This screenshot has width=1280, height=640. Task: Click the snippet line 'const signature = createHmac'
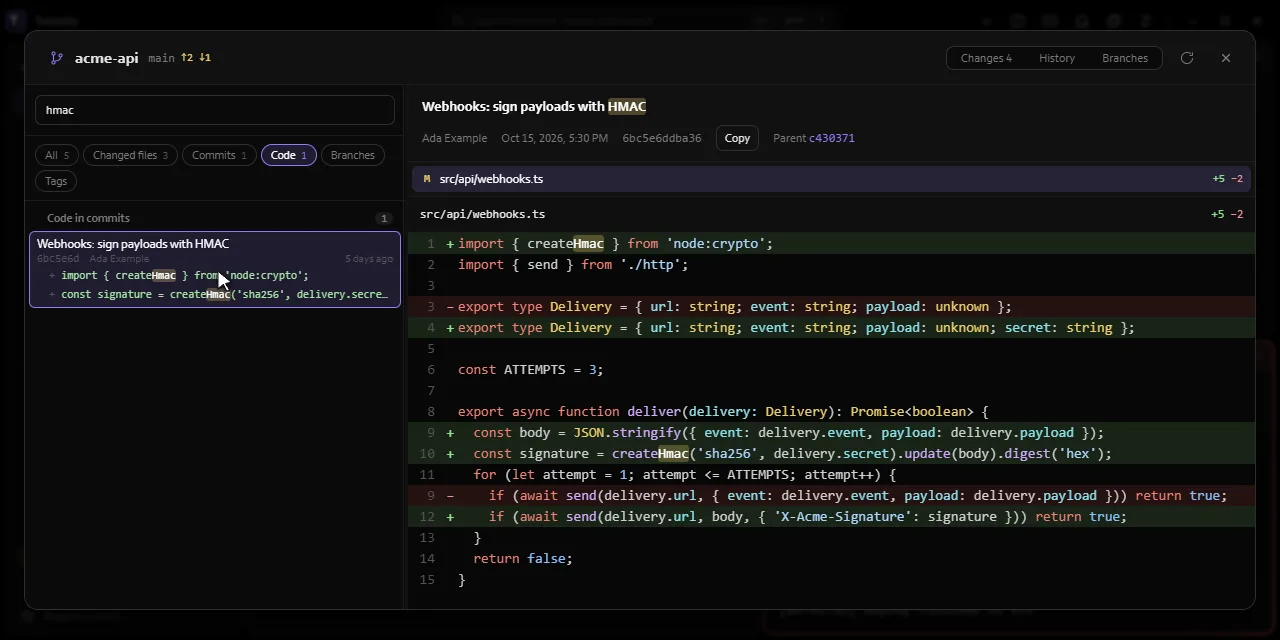tap(224, 294)
